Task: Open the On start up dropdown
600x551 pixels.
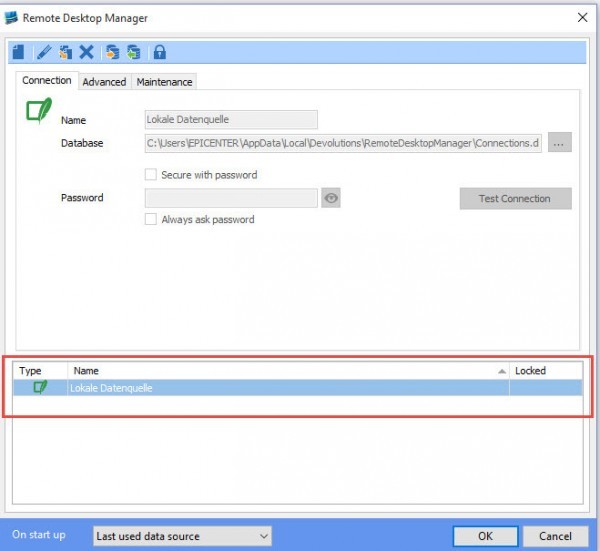Action: (181, 536)
